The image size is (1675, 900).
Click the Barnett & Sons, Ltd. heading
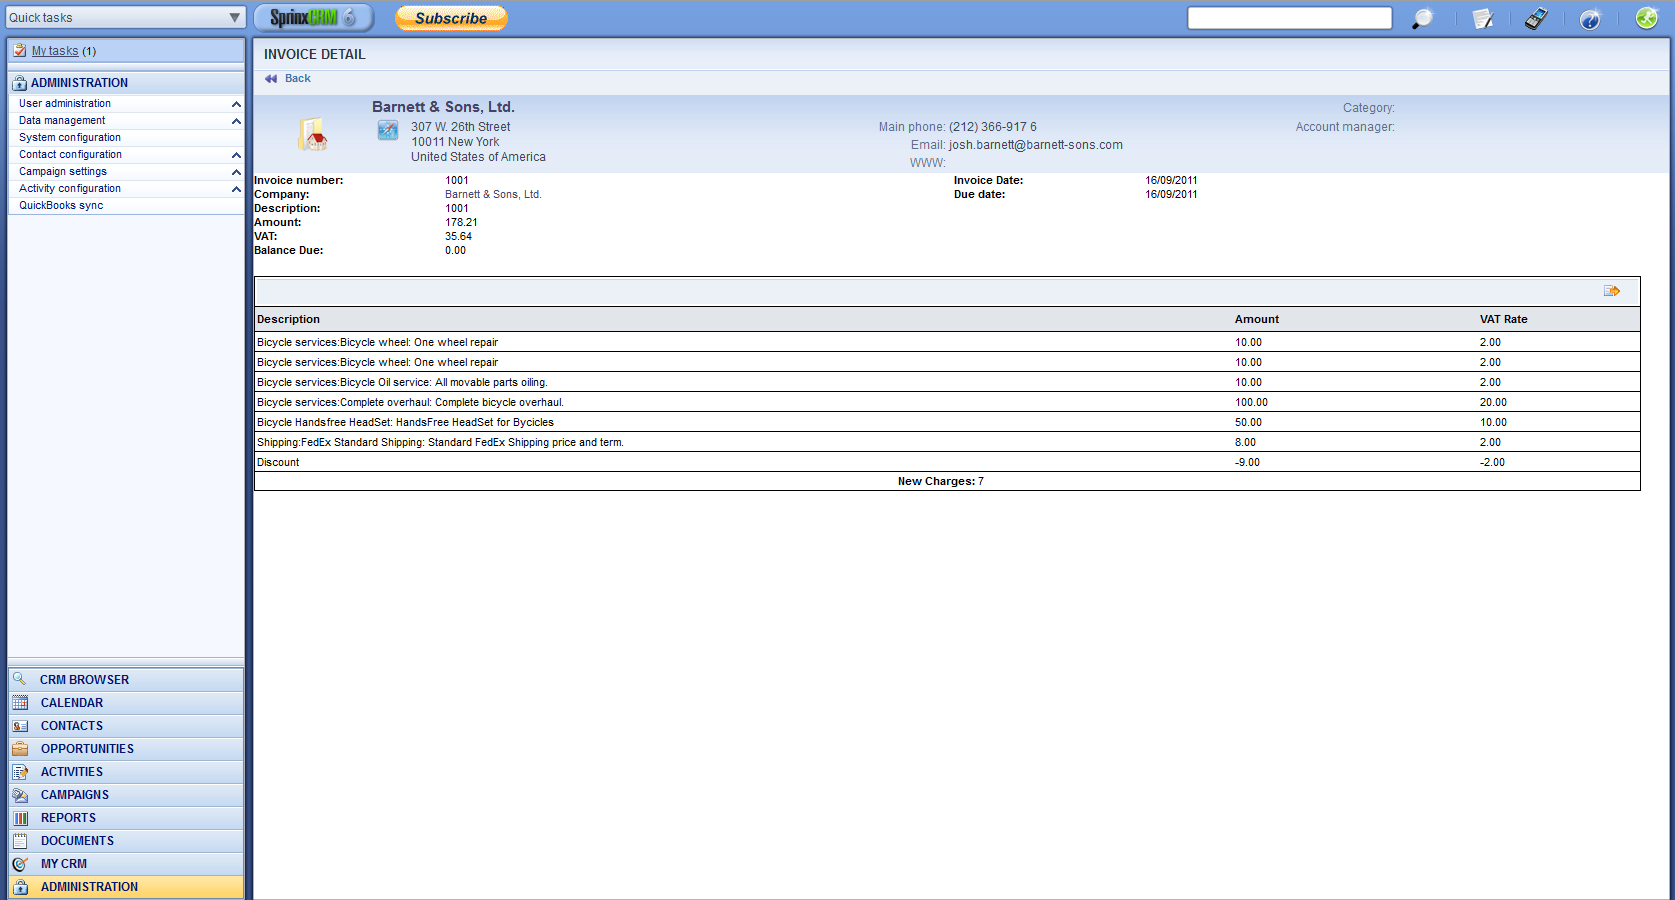point(443,107)
